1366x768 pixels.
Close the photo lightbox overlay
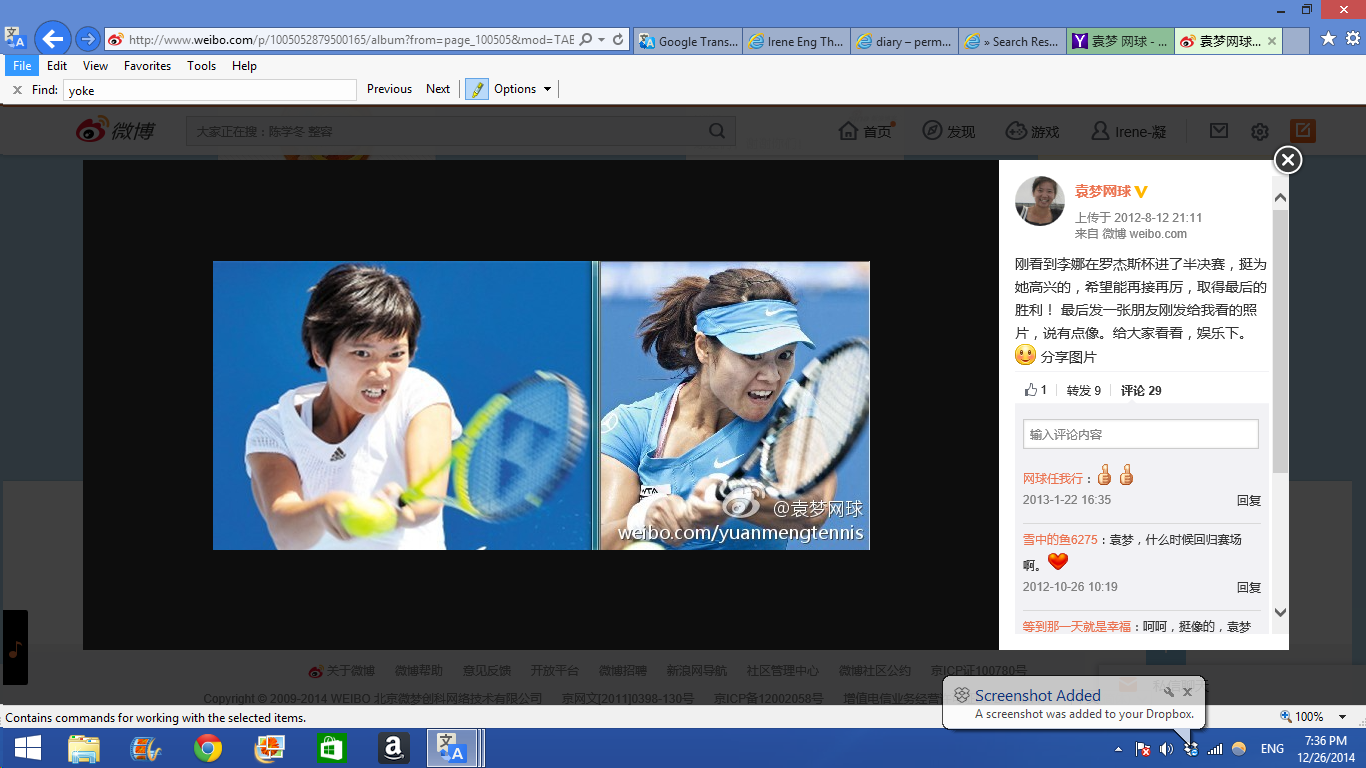click(x=1288, y=160)
